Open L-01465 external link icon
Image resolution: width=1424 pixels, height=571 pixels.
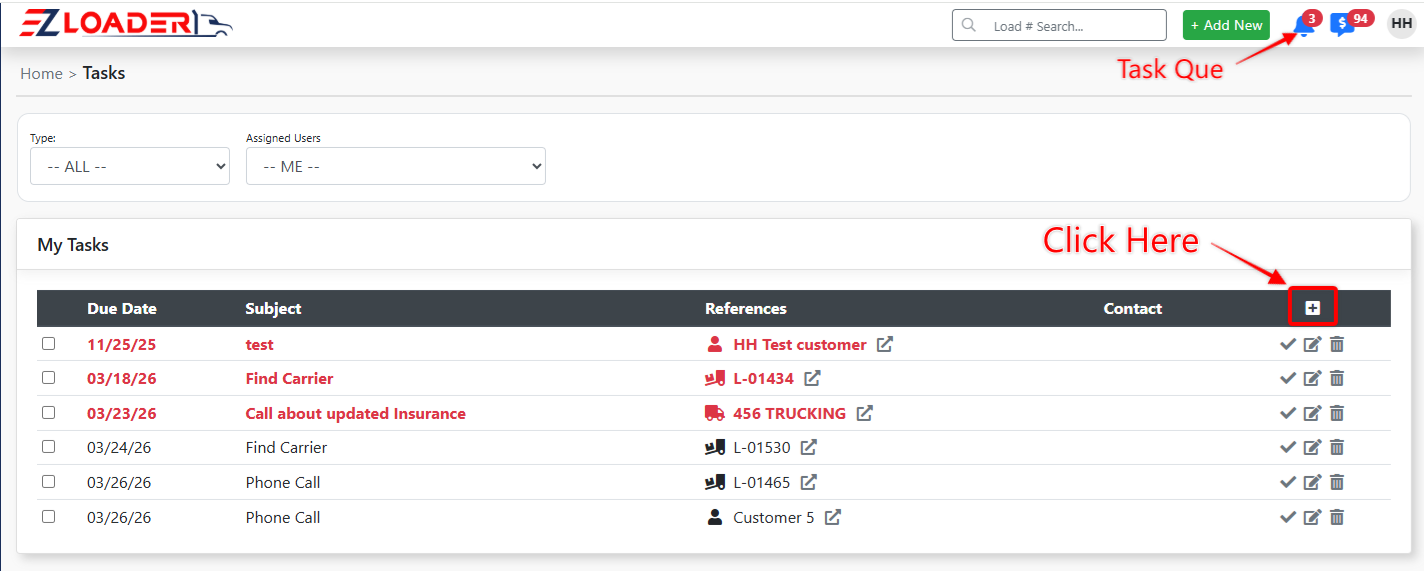(809, 482)
